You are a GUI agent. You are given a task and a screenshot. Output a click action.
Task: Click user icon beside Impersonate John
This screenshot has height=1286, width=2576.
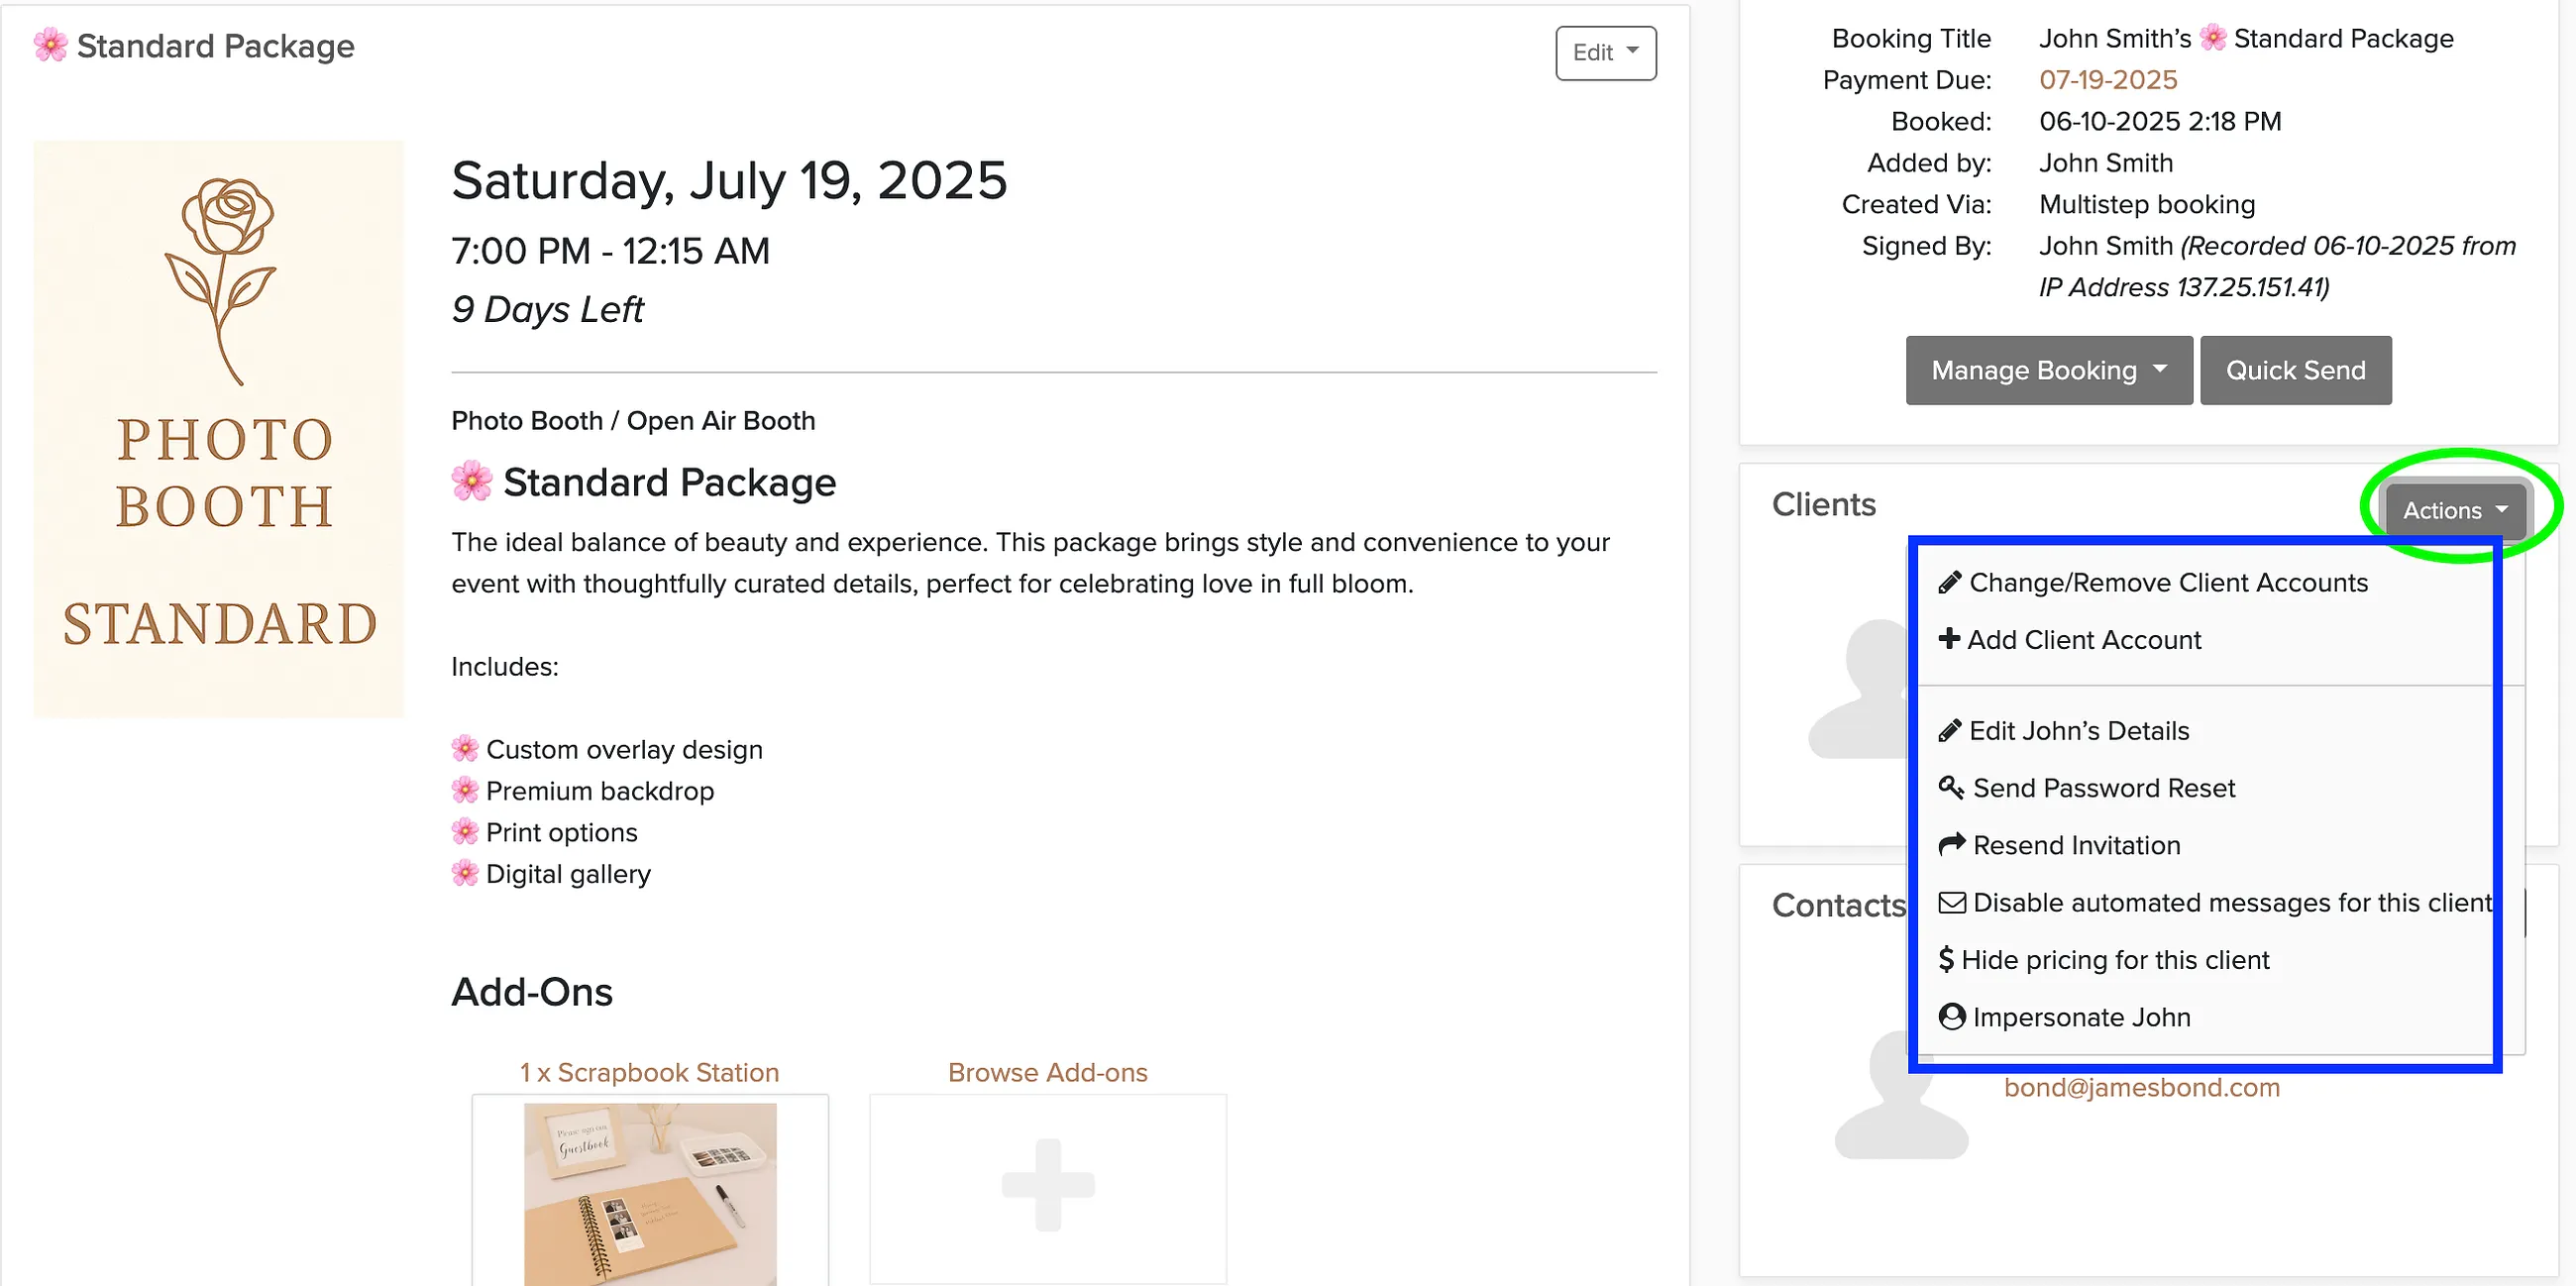coord(1951,1017)
